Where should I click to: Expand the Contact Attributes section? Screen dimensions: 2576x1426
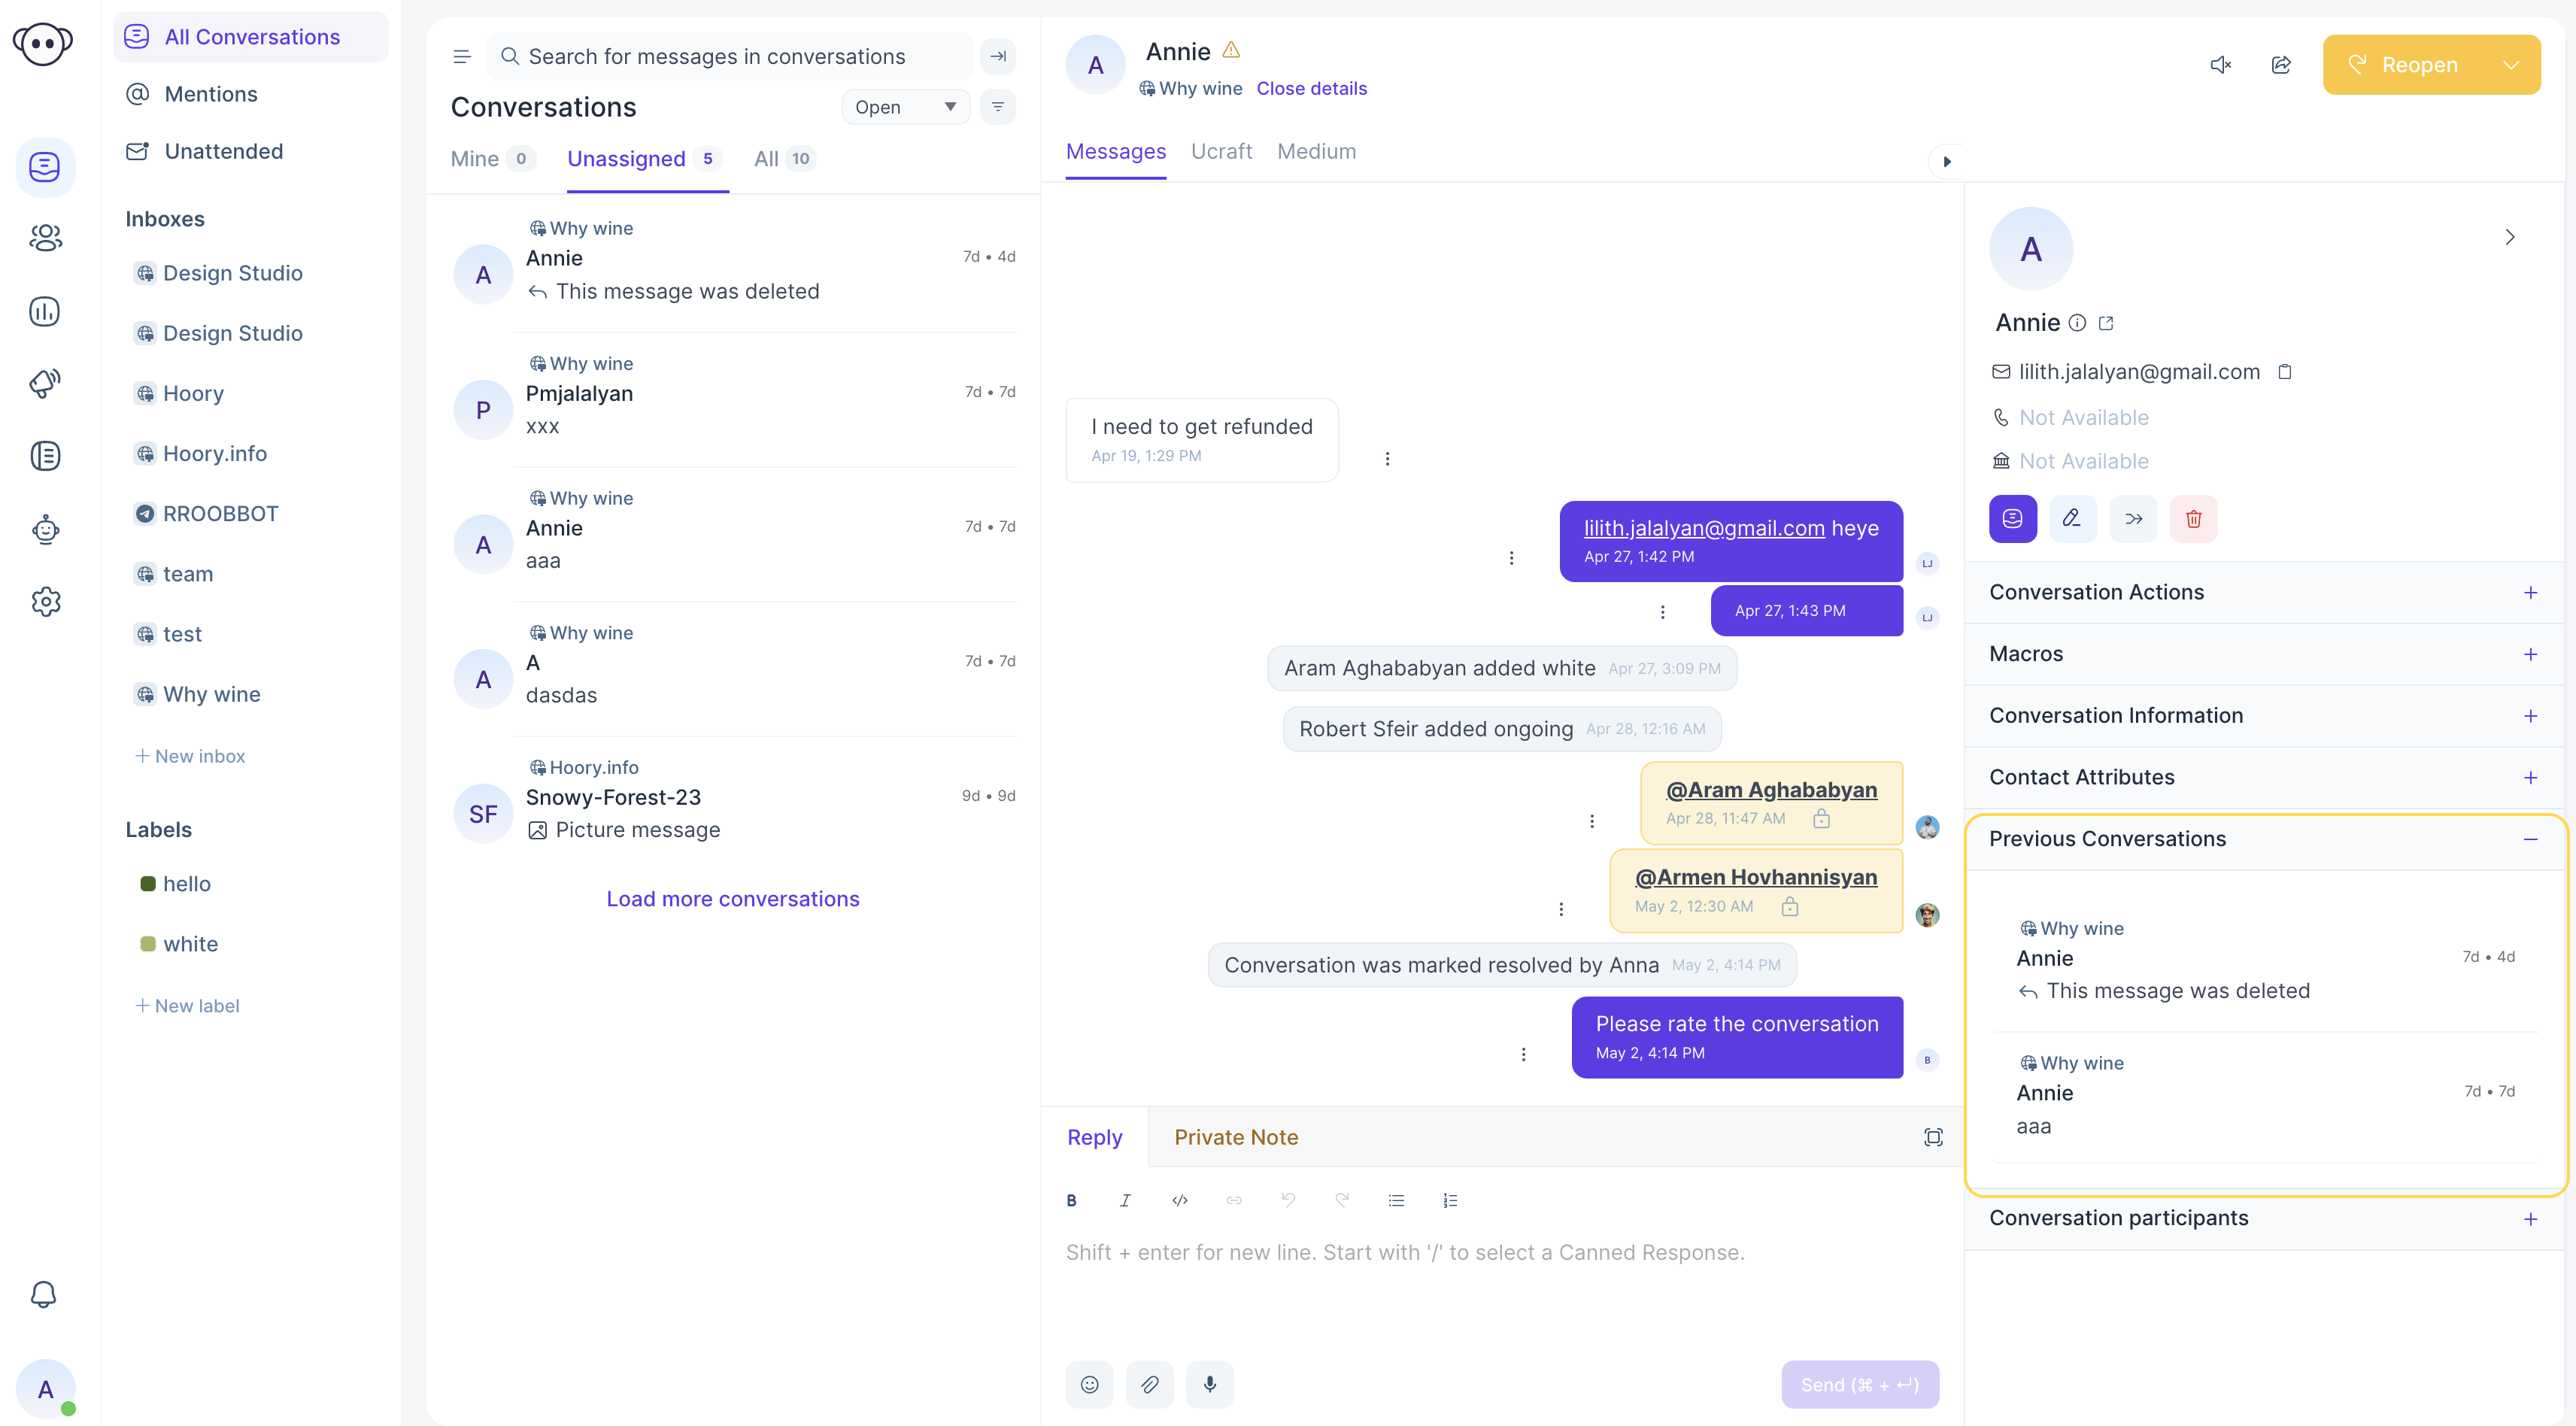tap(2530, 776)
